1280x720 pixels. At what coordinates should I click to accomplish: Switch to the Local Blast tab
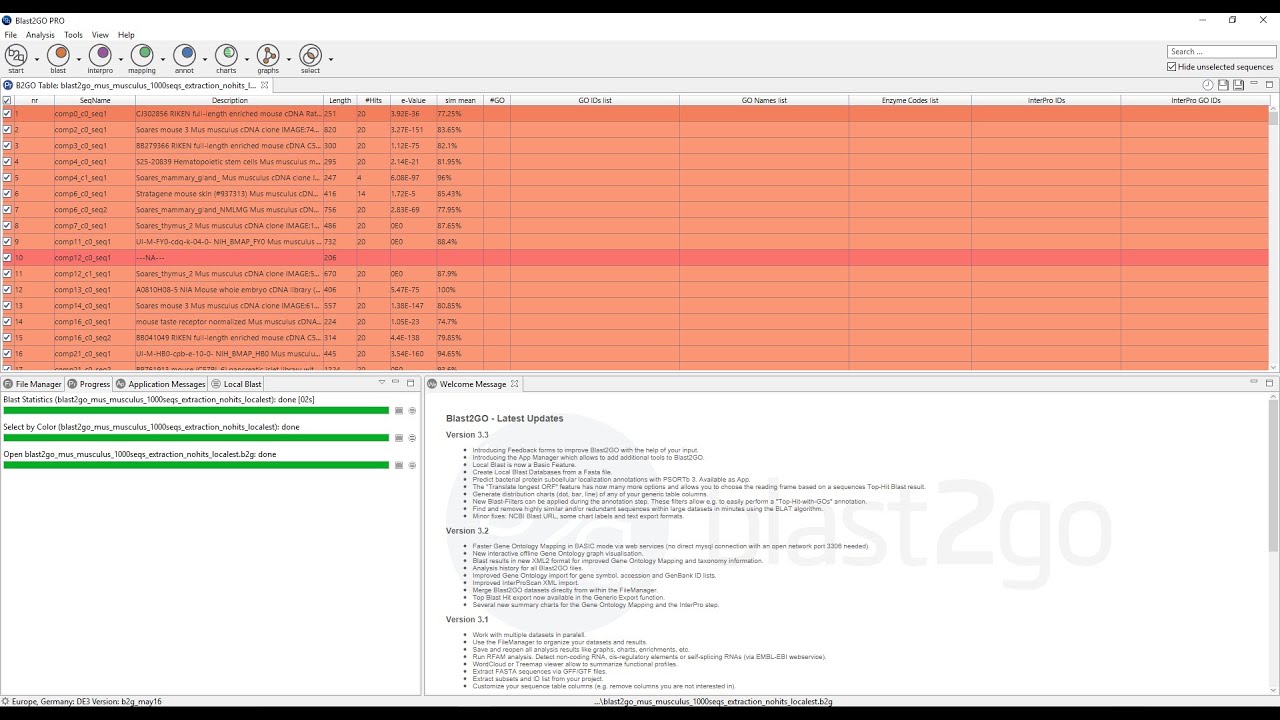click(236, 384)
